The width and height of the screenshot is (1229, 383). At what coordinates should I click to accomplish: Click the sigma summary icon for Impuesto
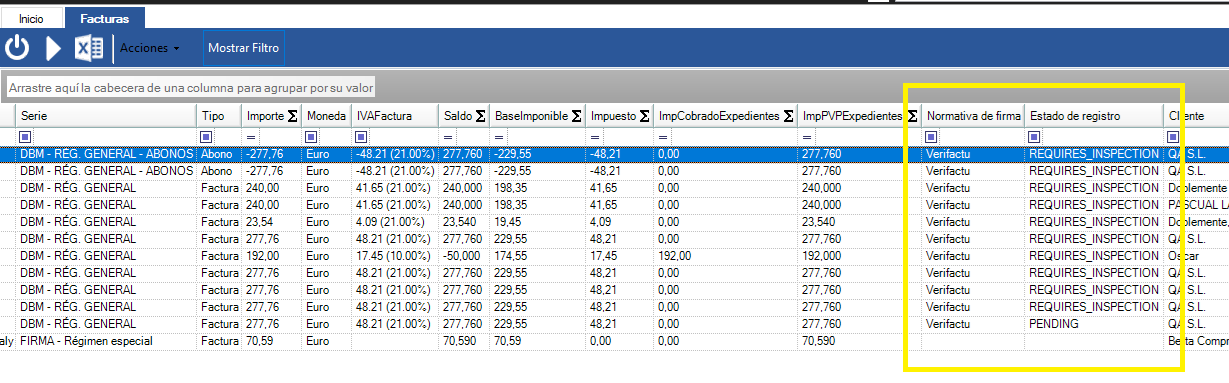click(x=643, y=117)
